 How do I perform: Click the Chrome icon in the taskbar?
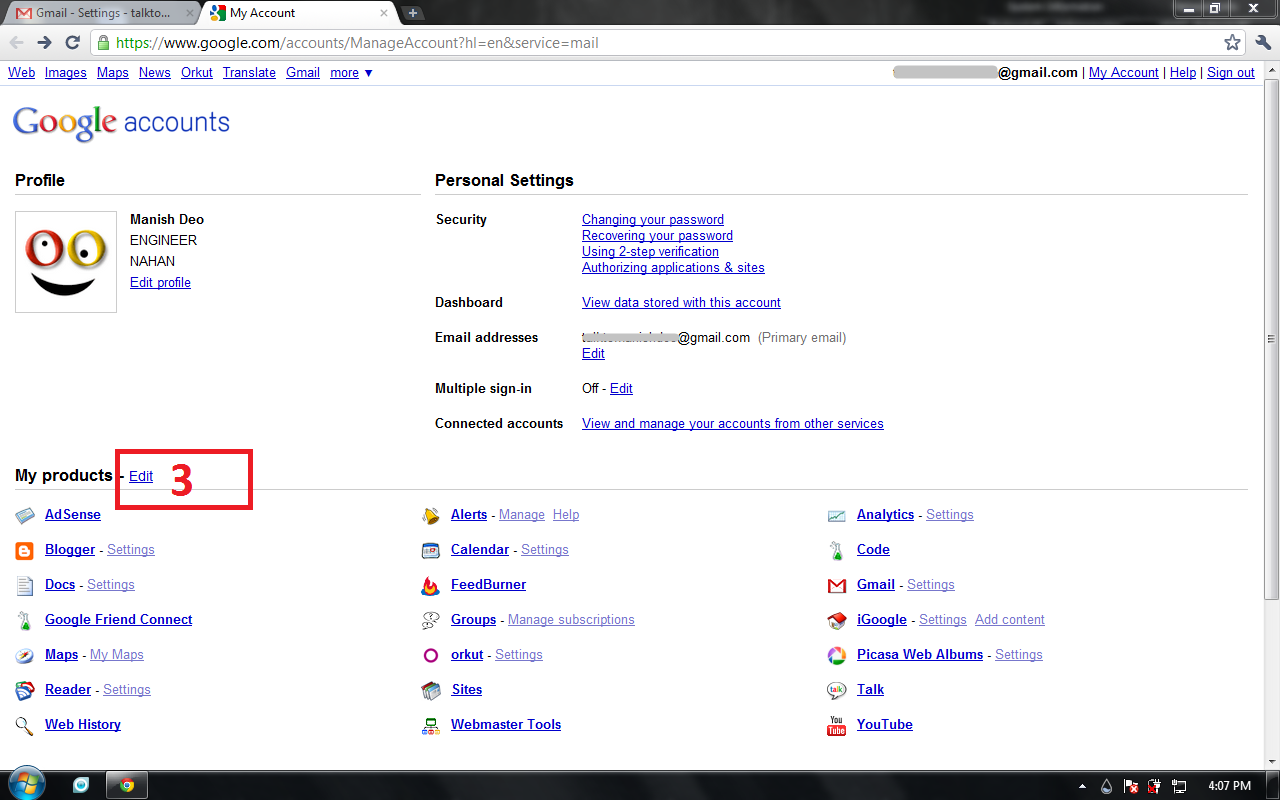coord(127,785)
